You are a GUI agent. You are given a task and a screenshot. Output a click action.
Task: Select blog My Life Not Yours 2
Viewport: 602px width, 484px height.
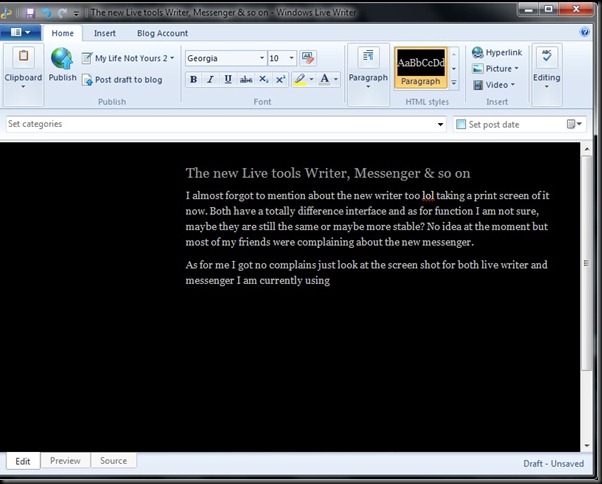point(129,58)
